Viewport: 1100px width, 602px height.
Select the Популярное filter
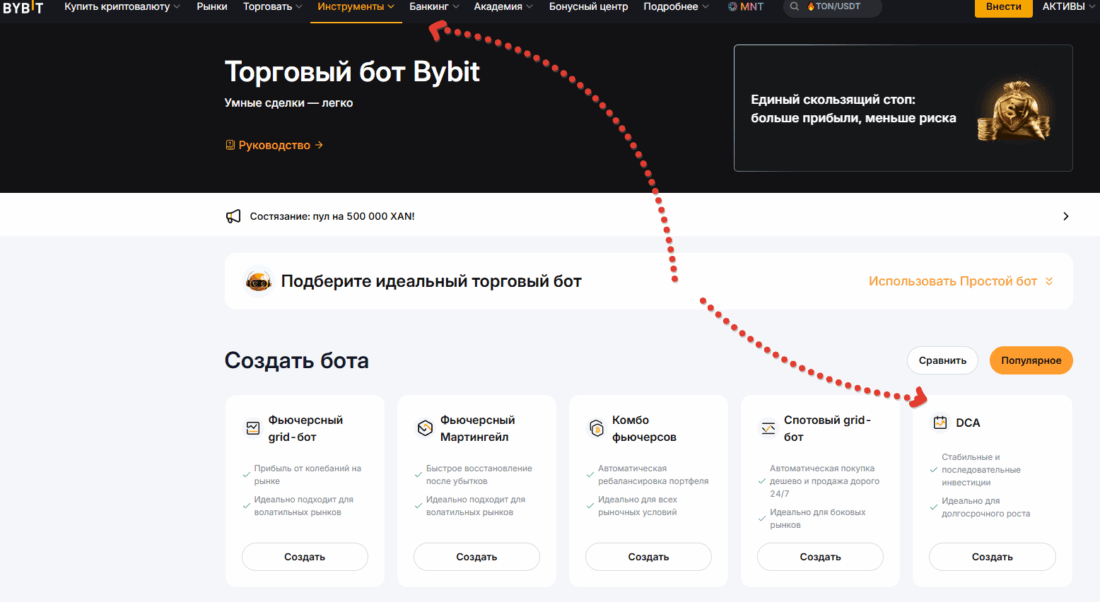(x=1031, y=361)
